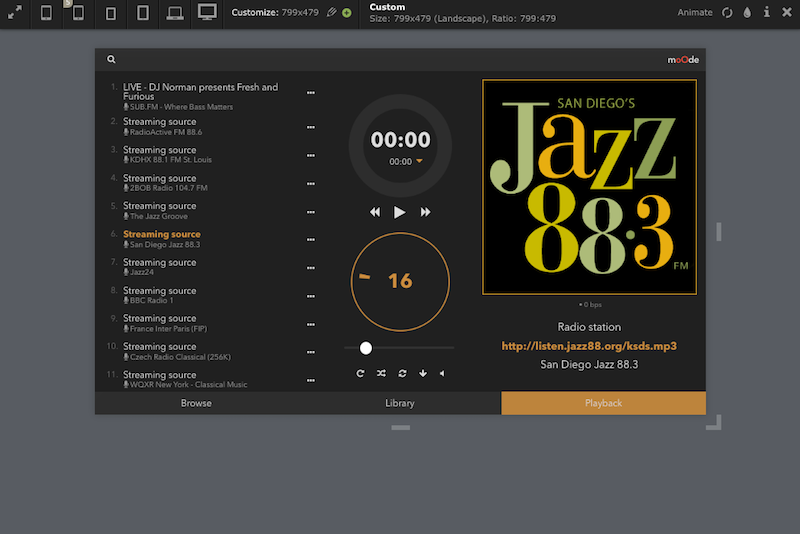Open the menu for The Jazz Groove

click(x=311, y=212)
